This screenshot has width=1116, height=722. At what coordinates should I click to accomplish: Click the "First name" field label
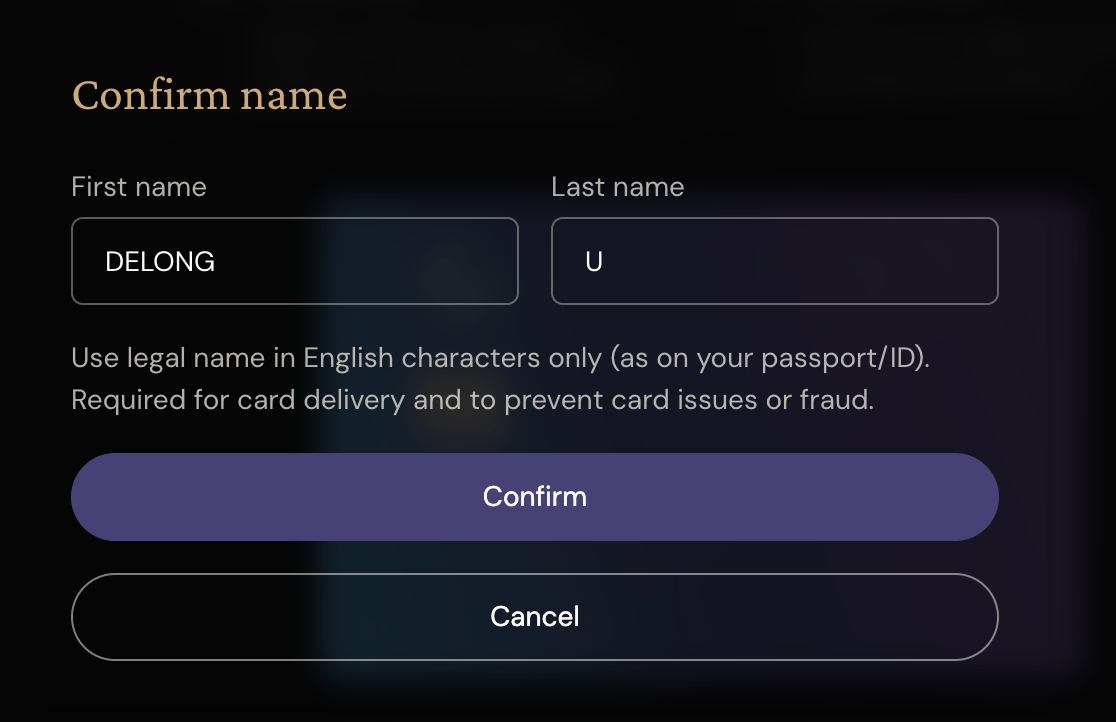coord(139,187)
